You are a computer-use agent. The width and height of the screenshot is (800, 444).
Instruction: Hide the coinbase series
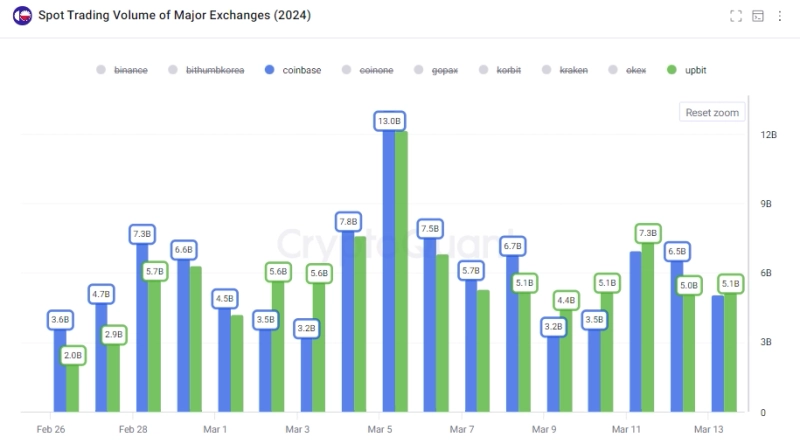point(301,70)
